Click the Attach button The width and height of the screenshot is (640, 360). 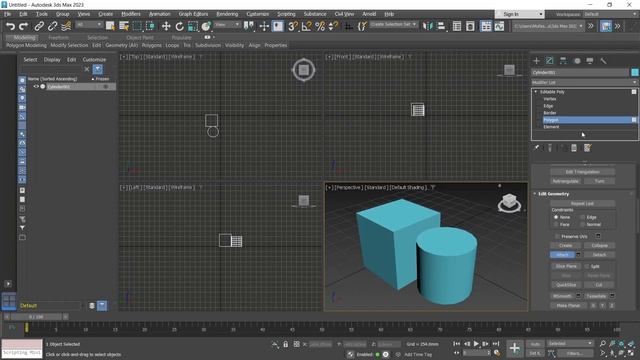pos(562,255)
